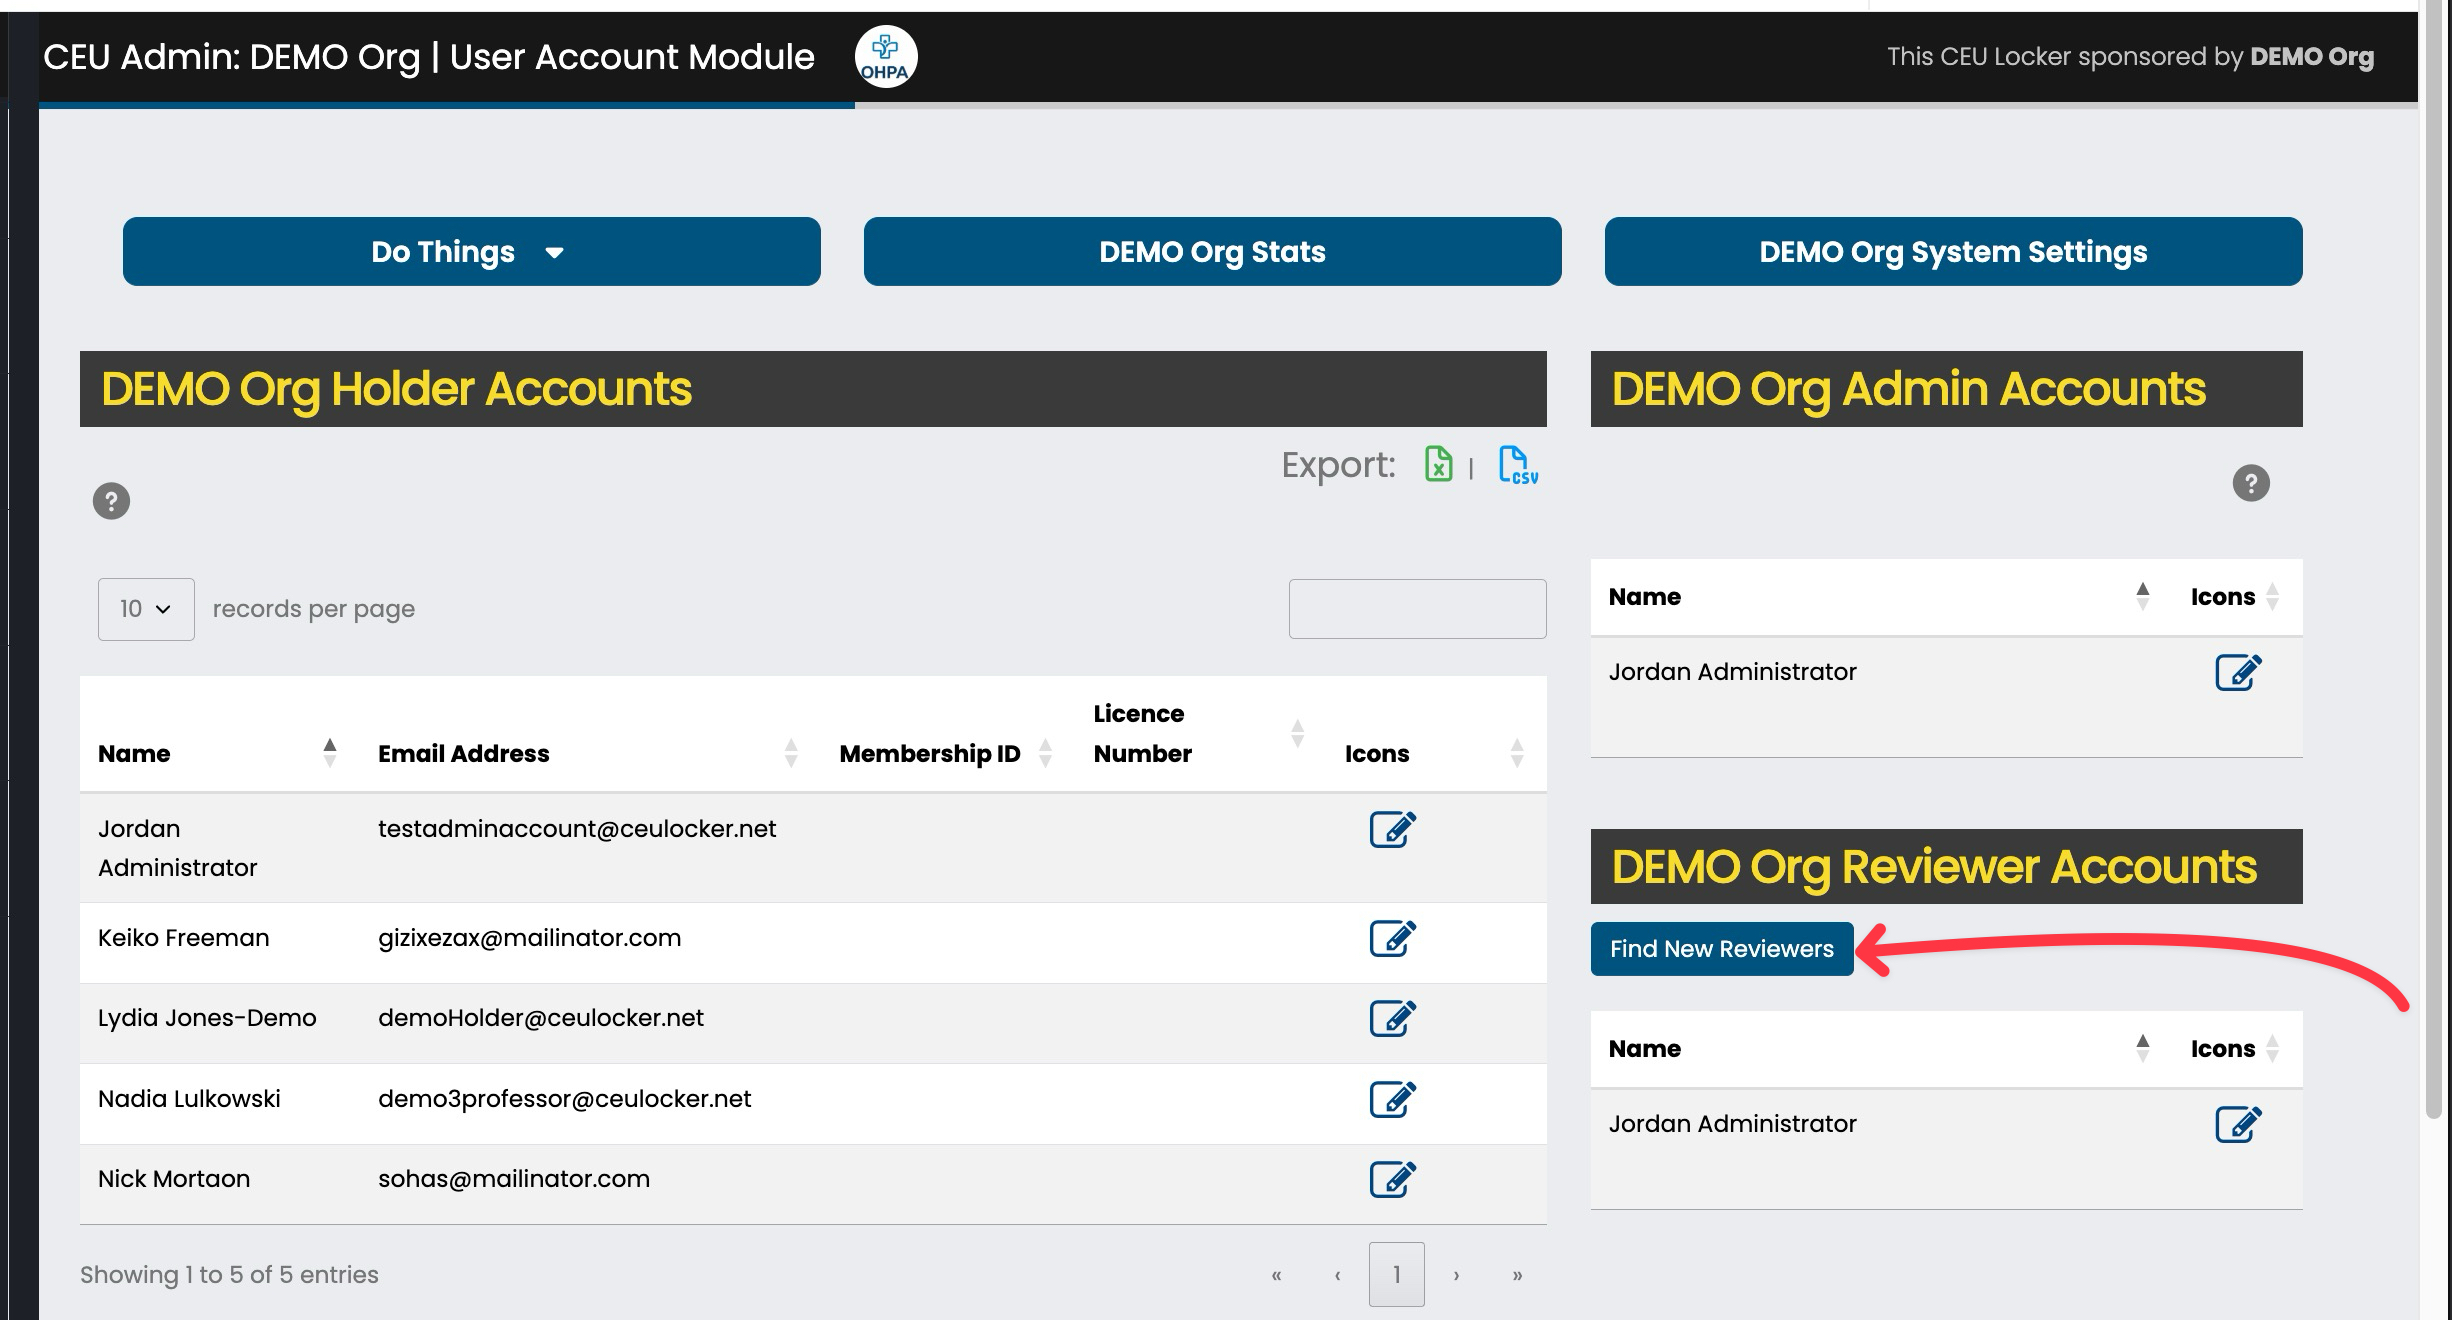Go to next page of entries

(x=1456, y=1275)
